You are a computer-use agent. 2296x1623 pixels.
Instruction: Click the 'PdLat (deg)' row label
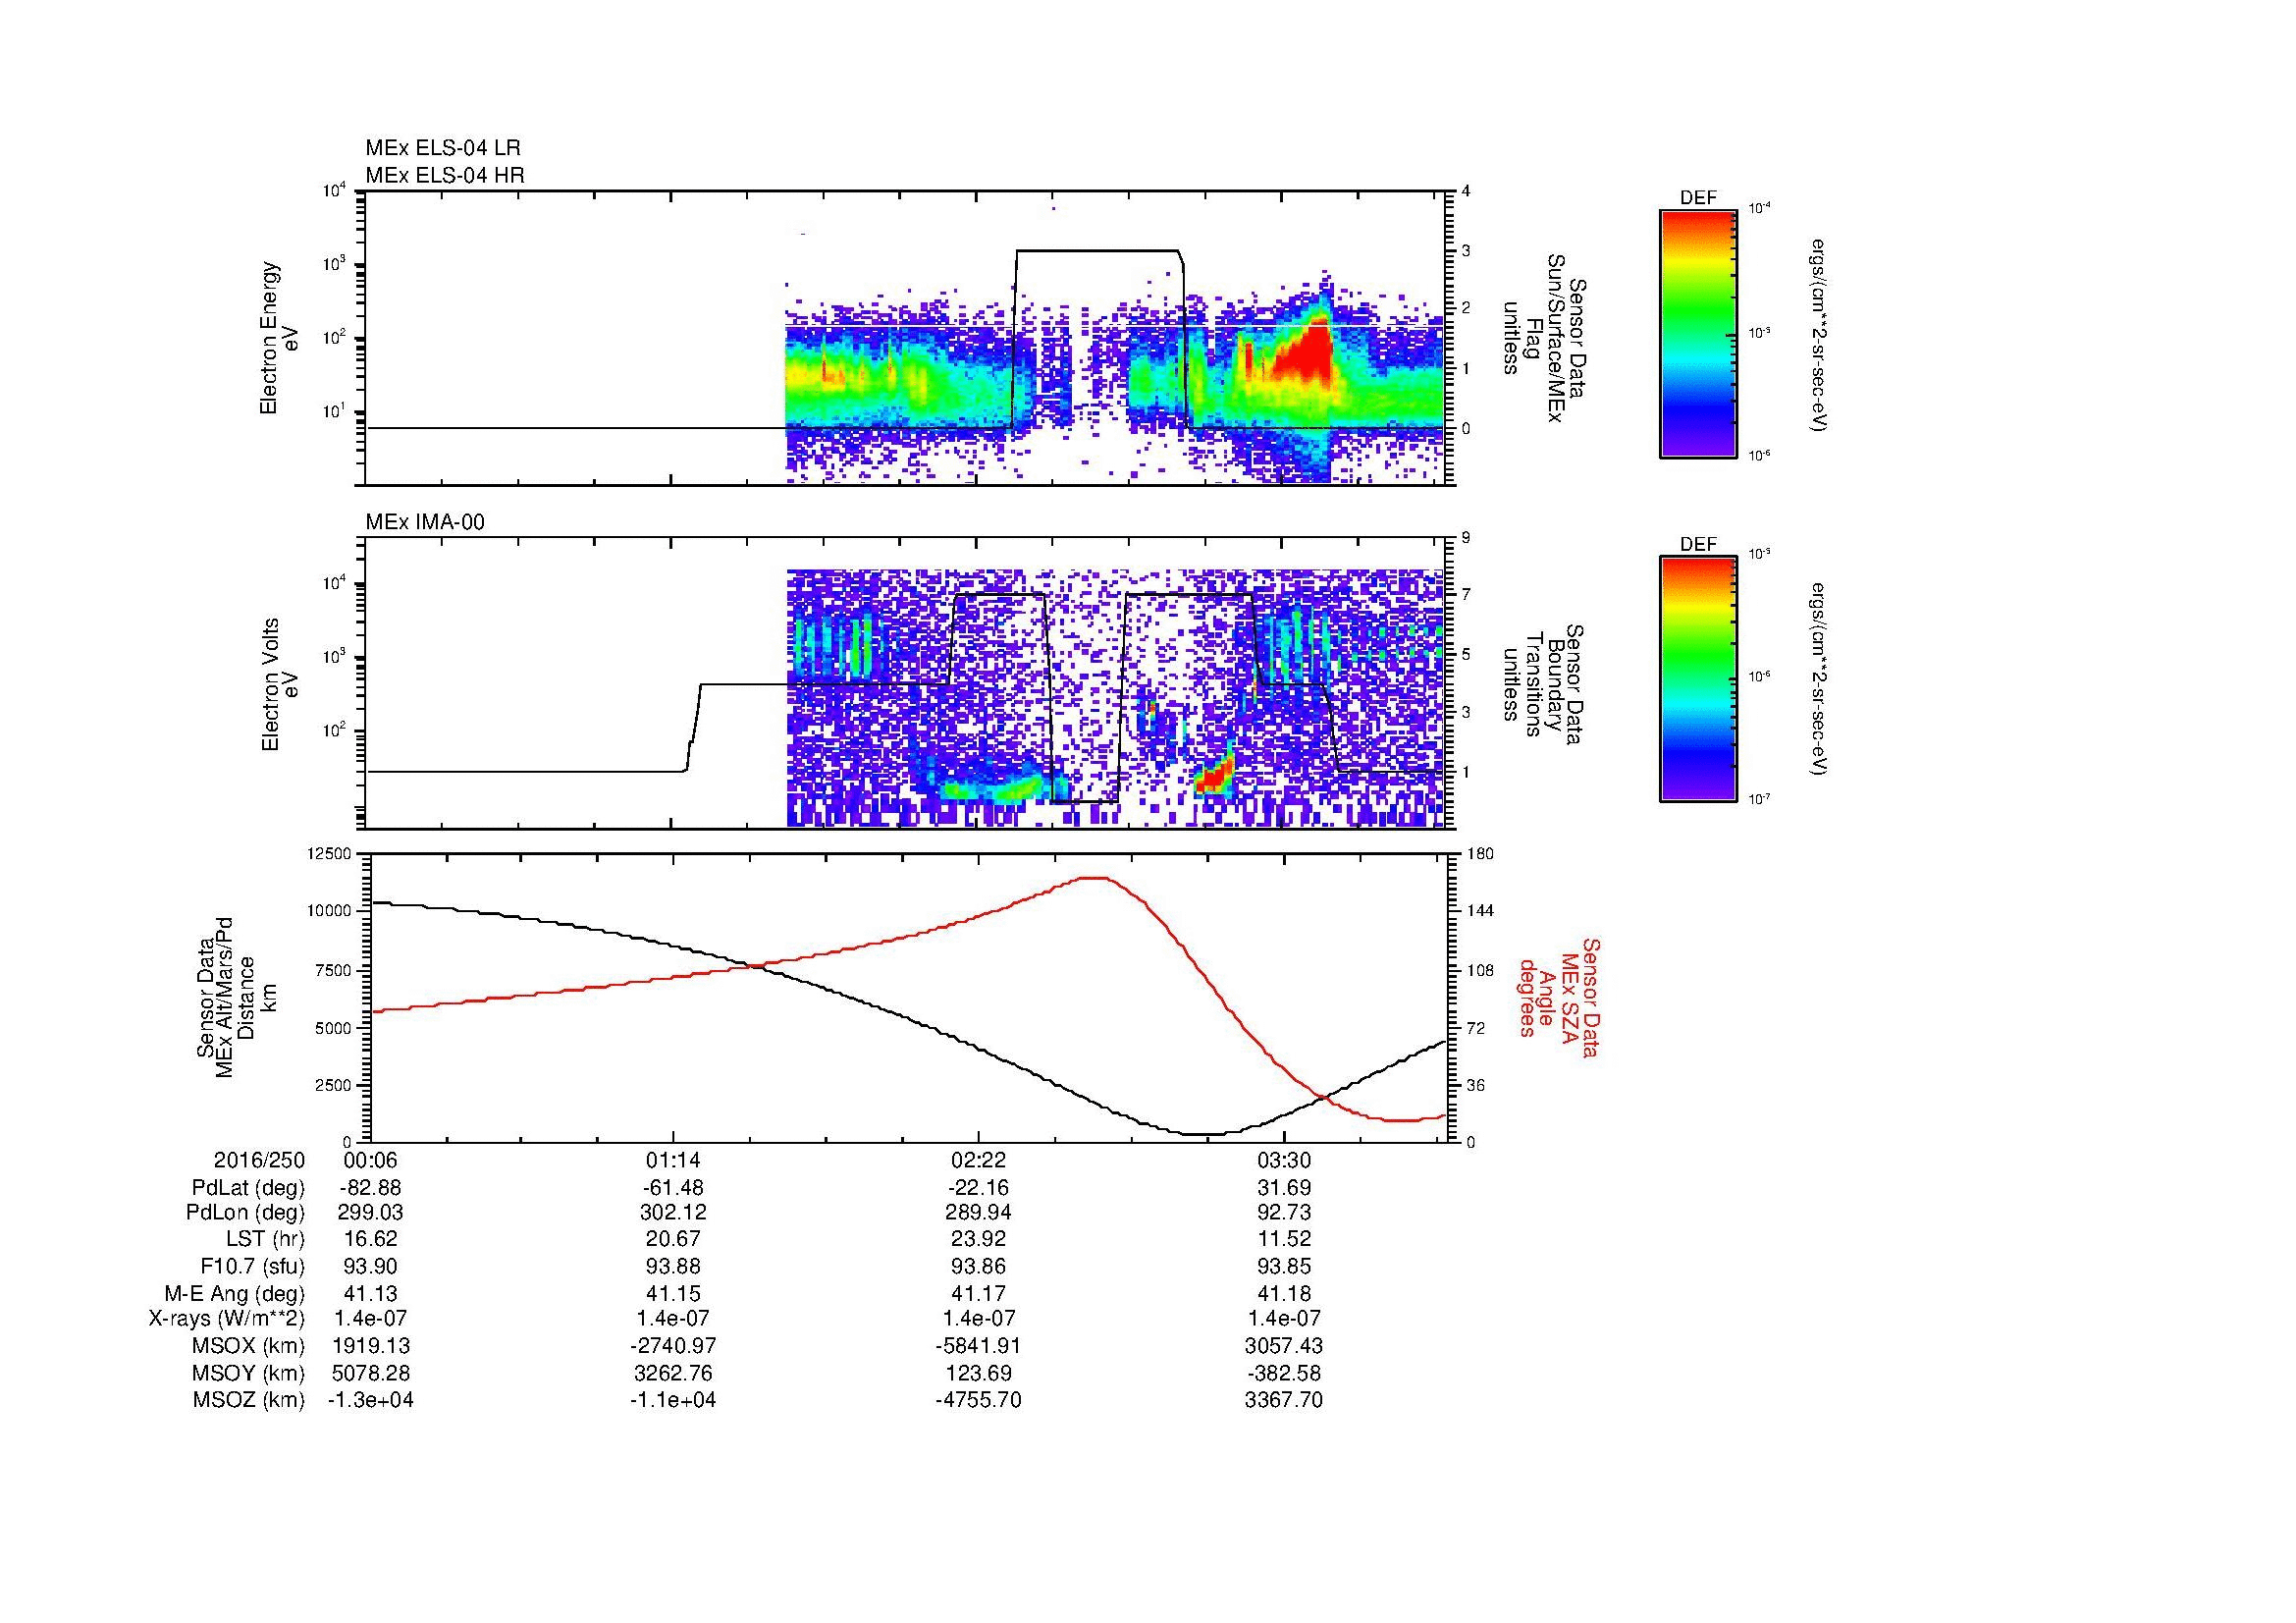(x=248, y=1188)
